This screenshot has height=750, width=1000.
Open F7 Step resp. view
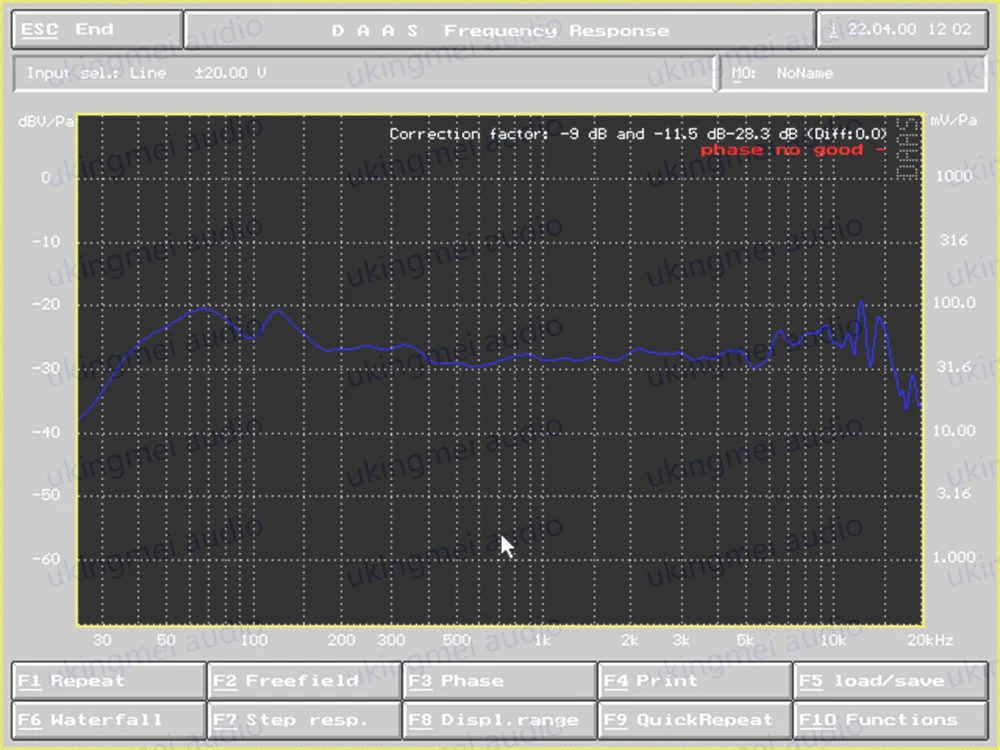304,720
